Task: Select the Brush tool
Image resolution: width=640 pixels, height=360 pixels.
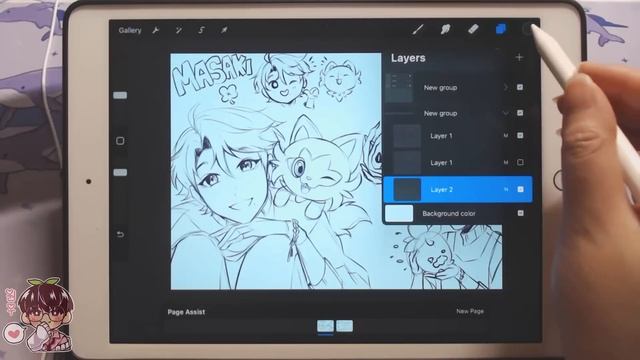Action: [x=418, y=29]
